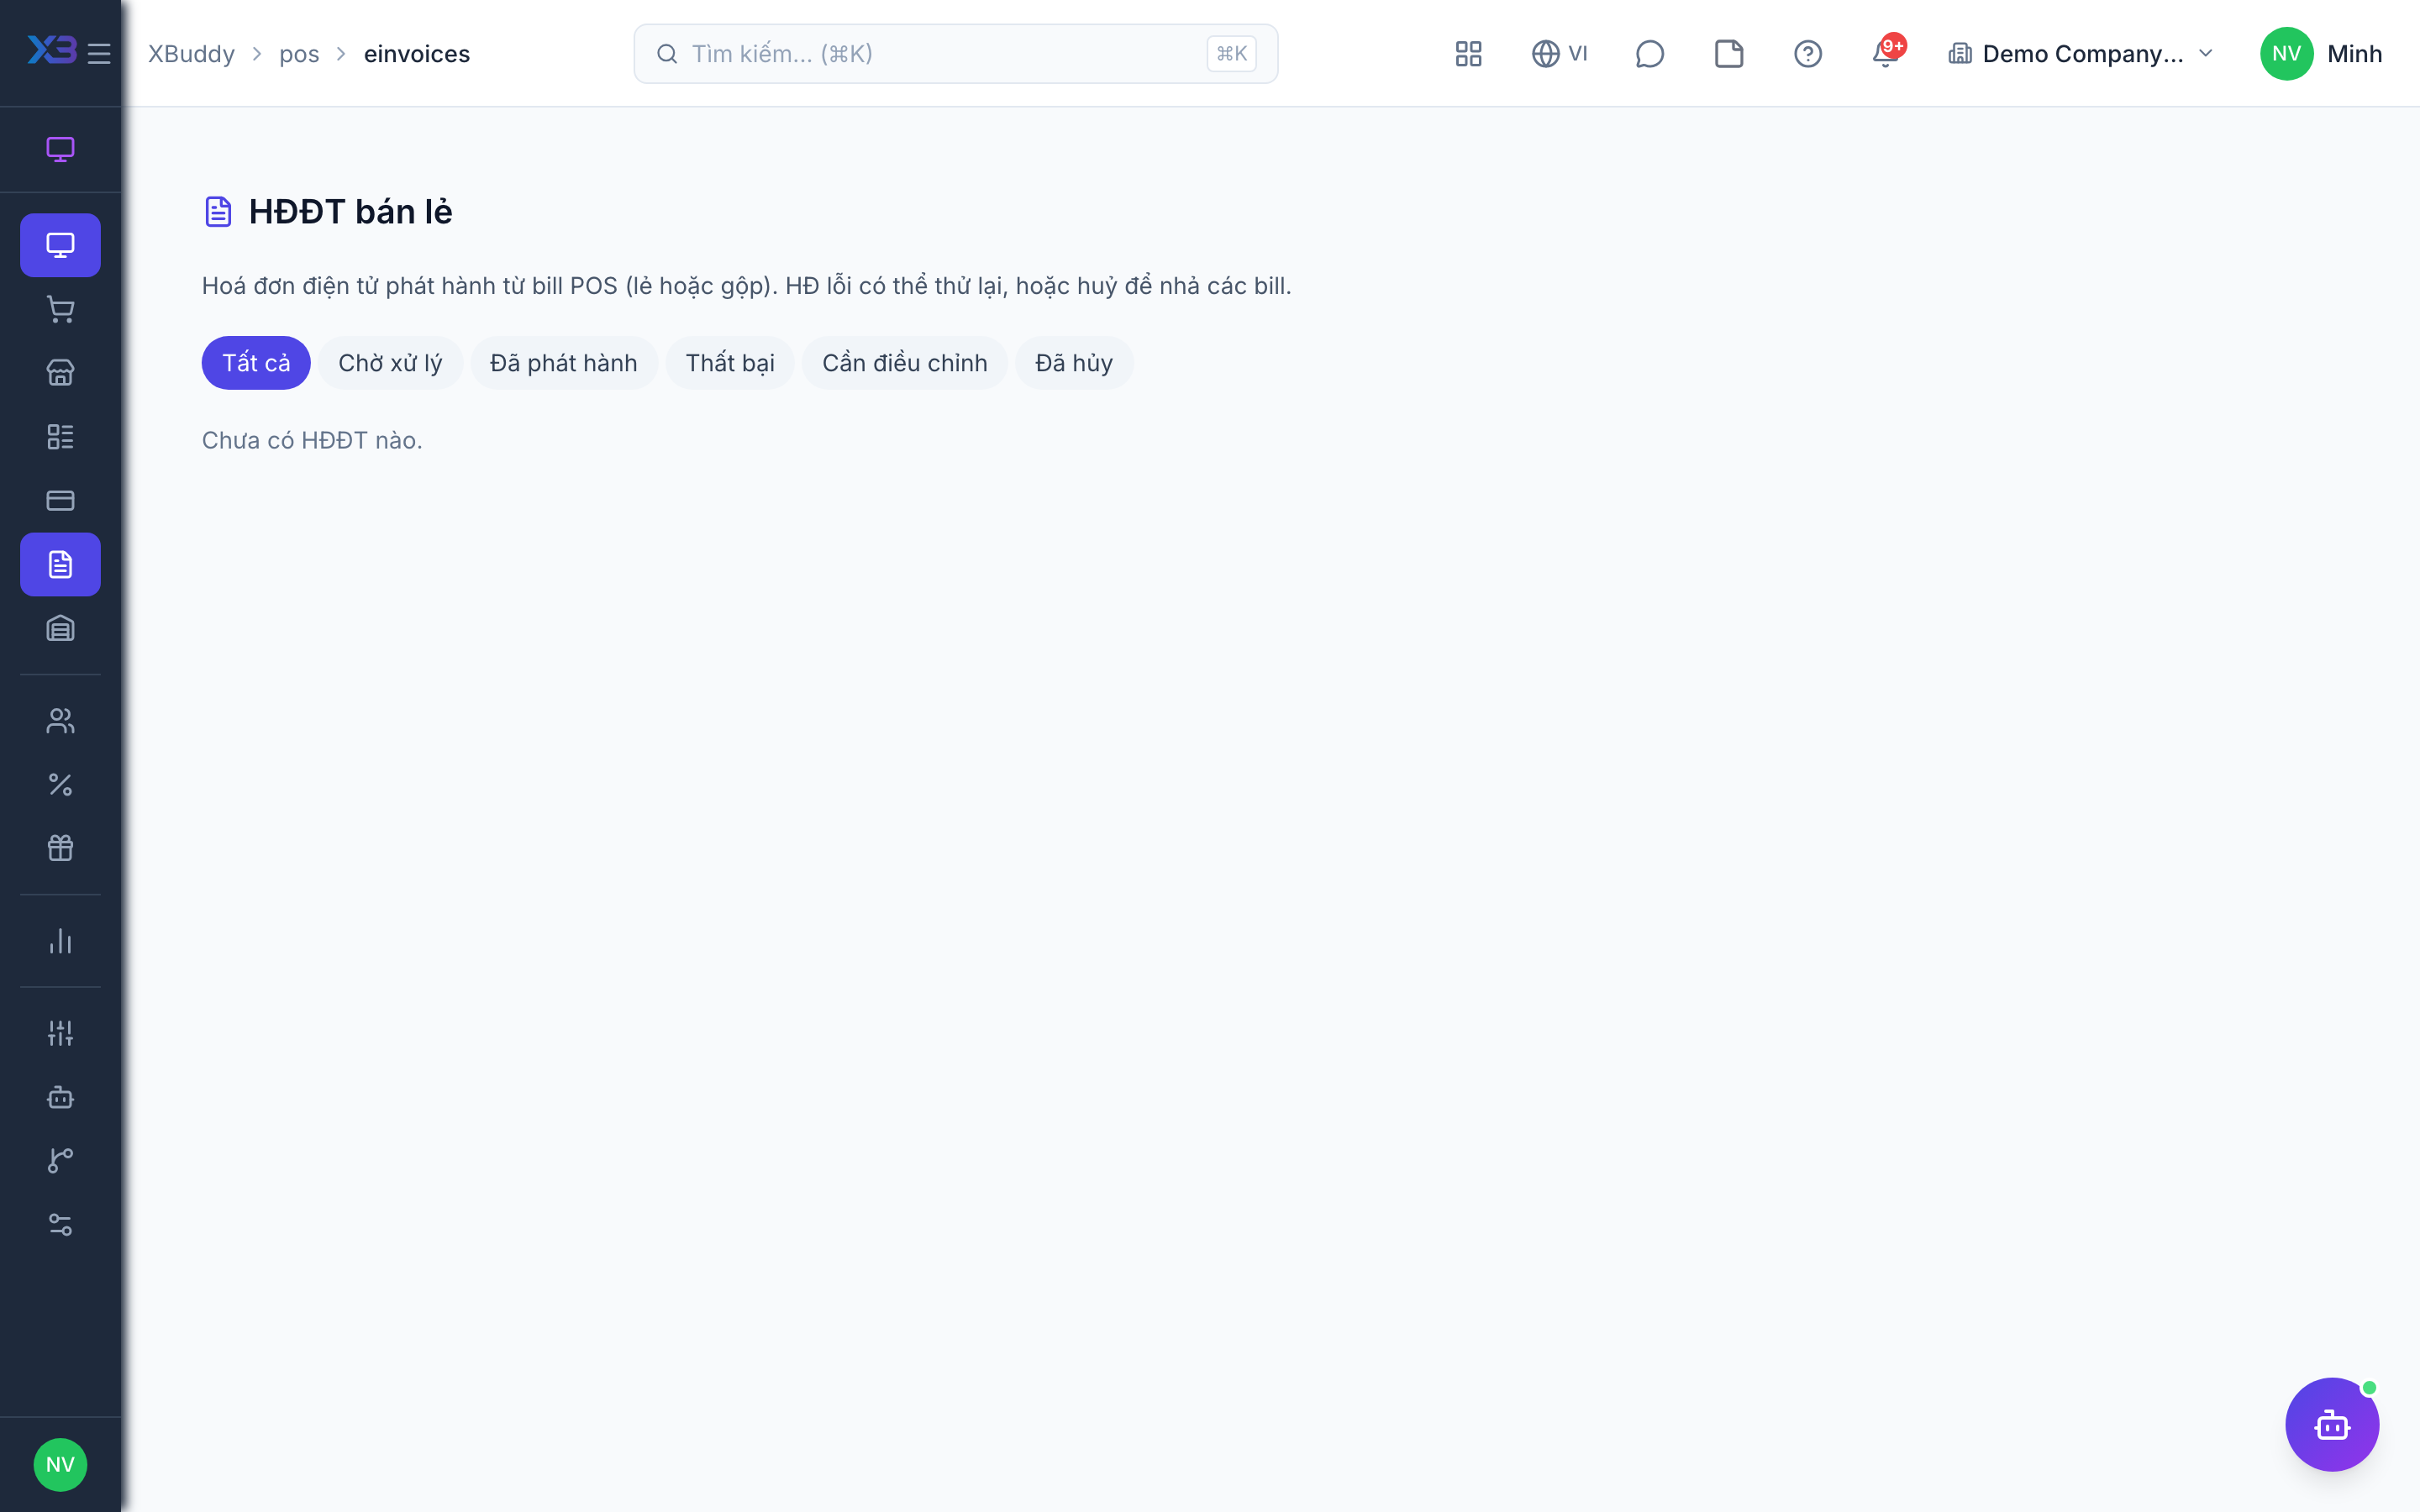Open the e-invoice document sidebar icon
The height and width of the screenshot is (1512, 2420).
point(60,565)
